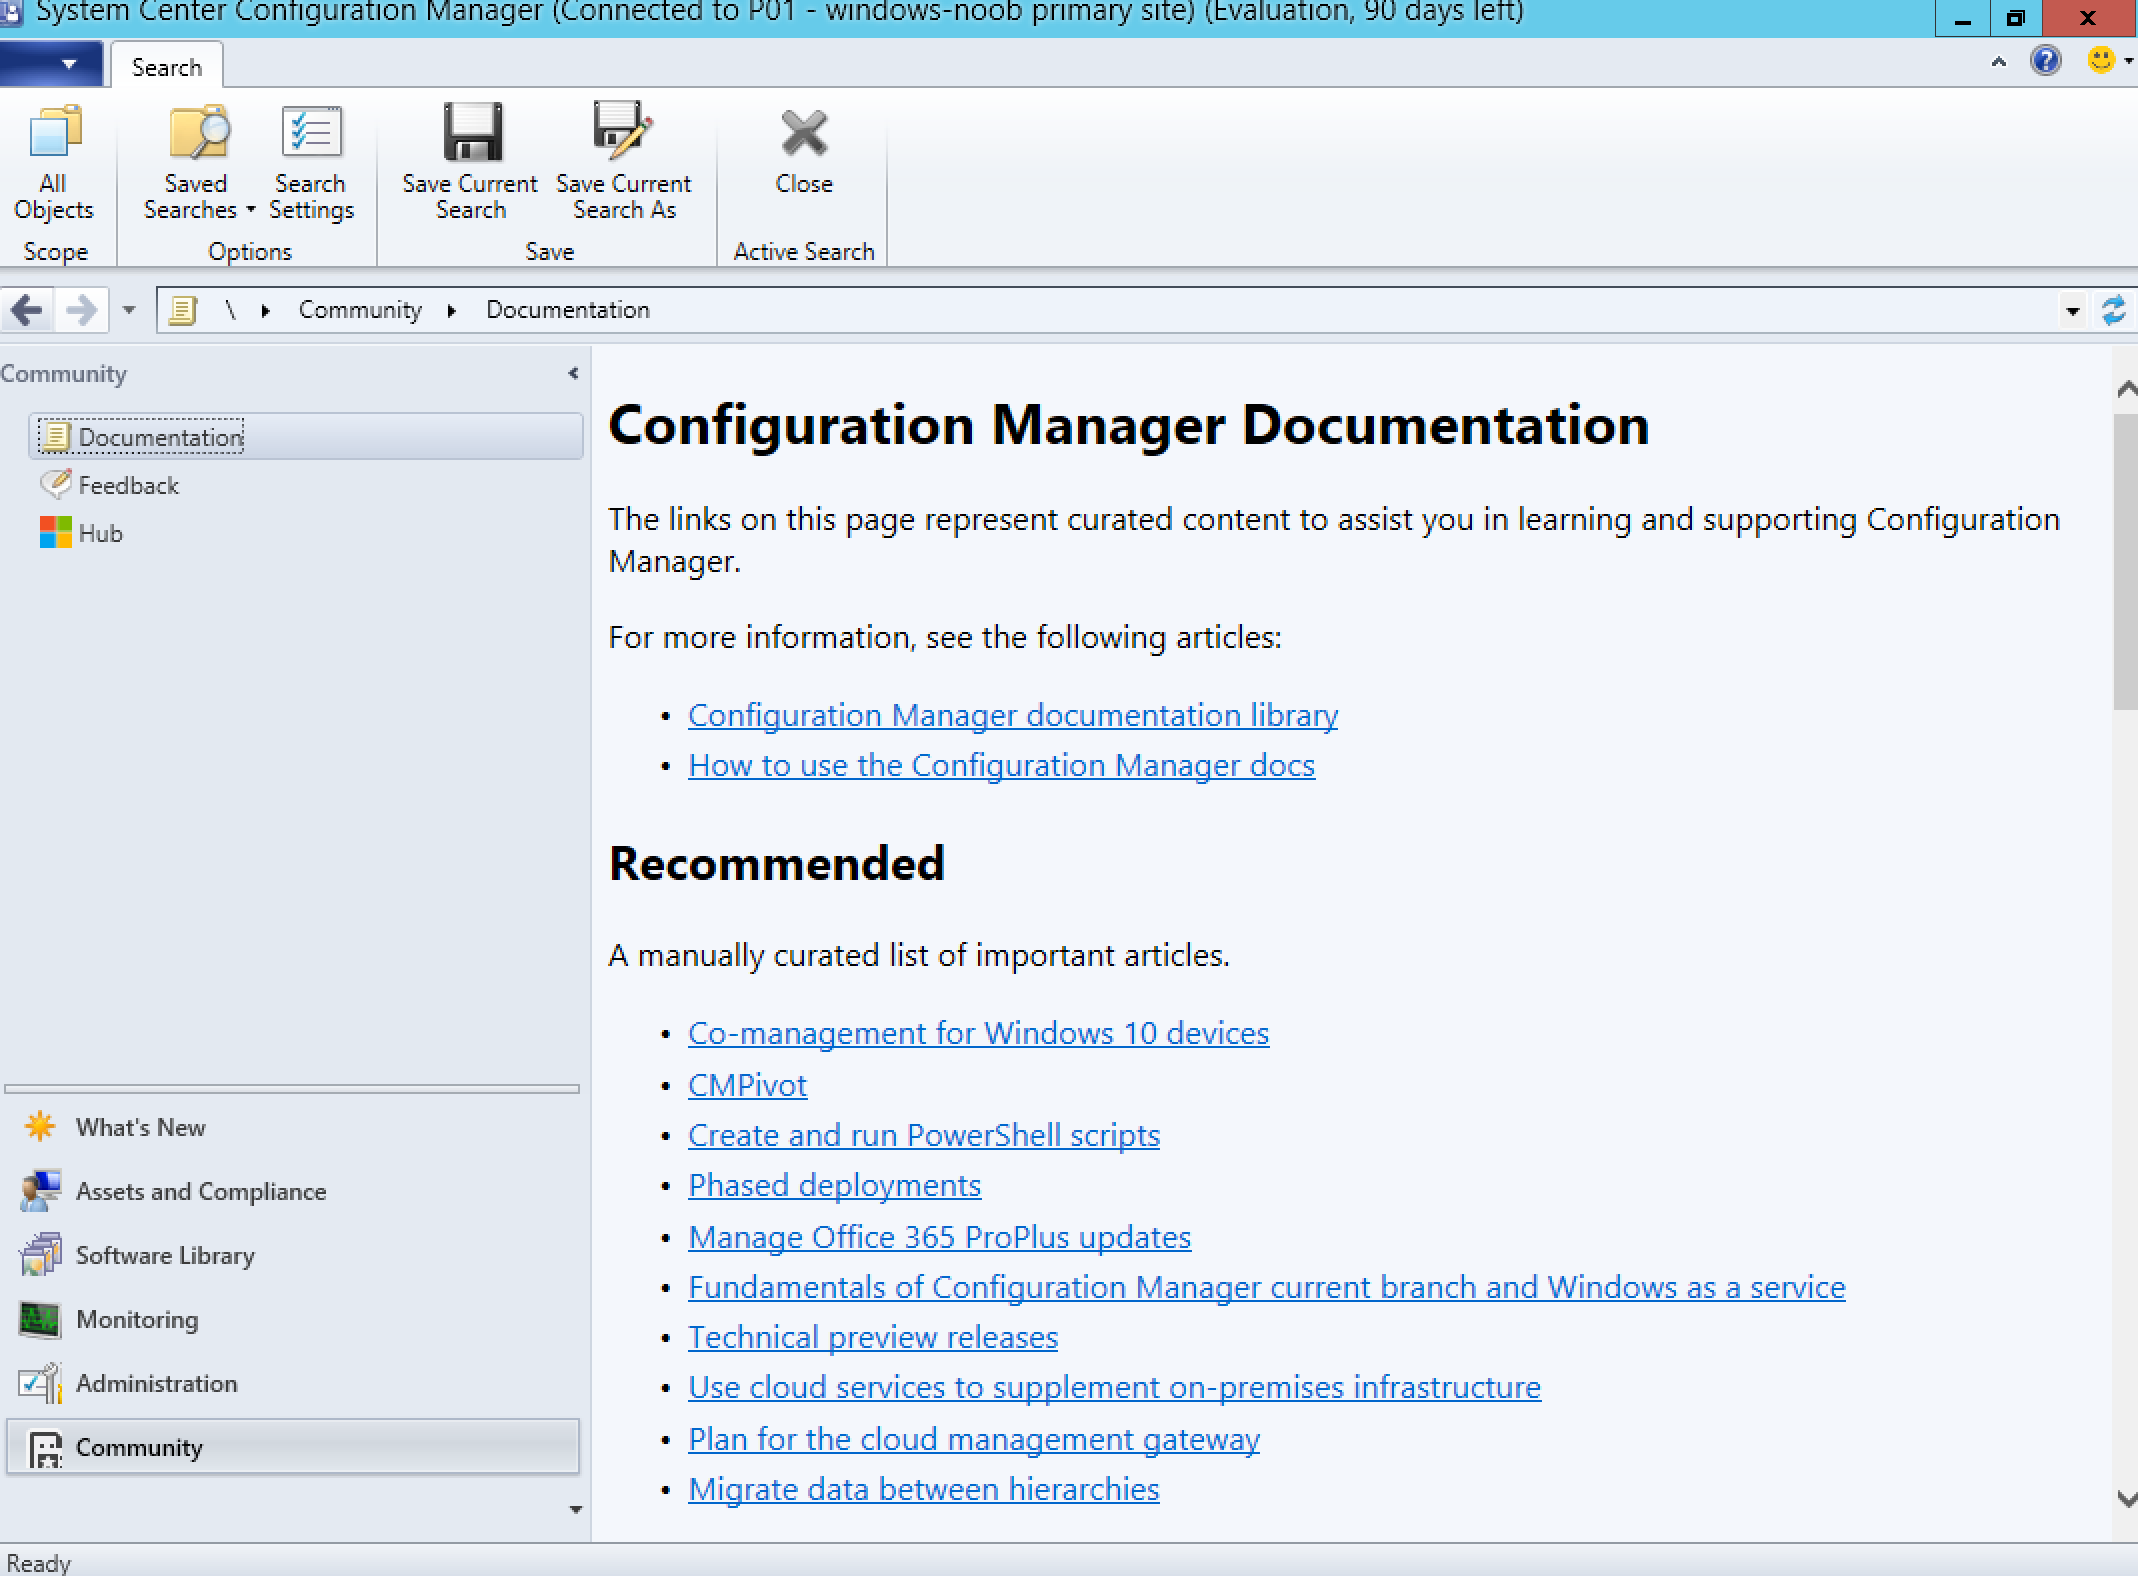2138x1576 pixels.
Task: Open the blue application menu button
Action: [x=51, y=64]
